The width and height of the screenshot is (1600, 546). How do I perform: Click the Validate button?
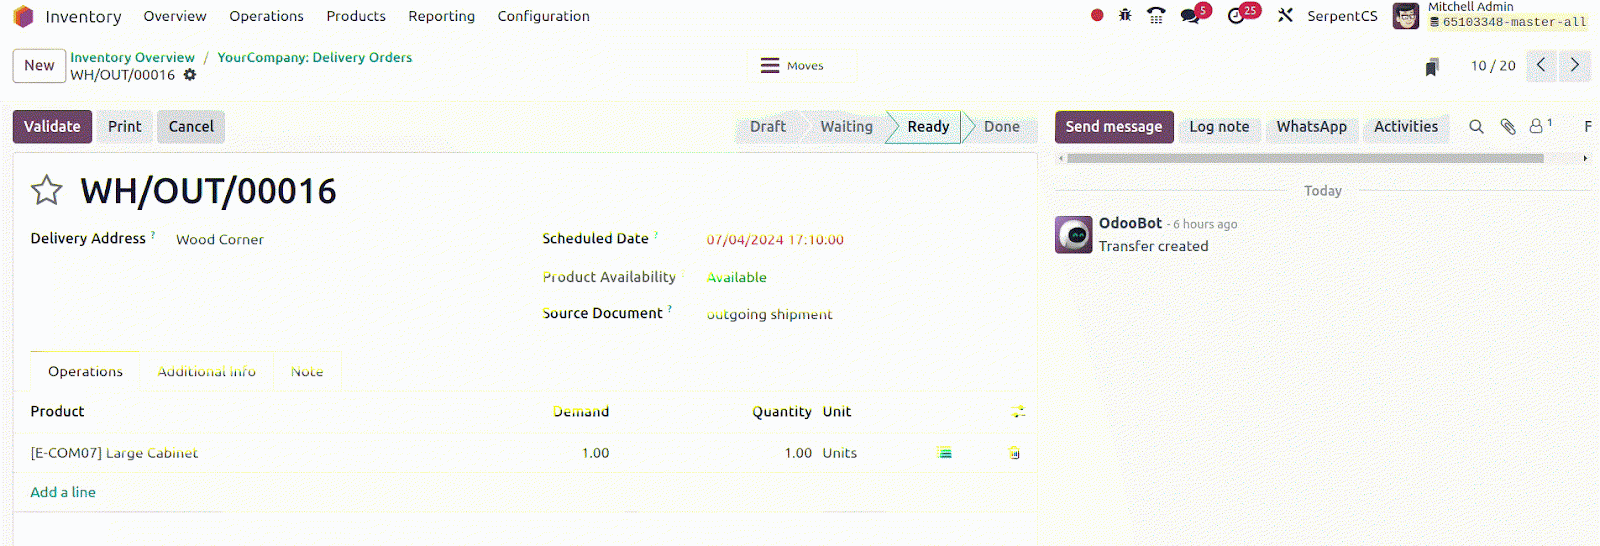52,127
